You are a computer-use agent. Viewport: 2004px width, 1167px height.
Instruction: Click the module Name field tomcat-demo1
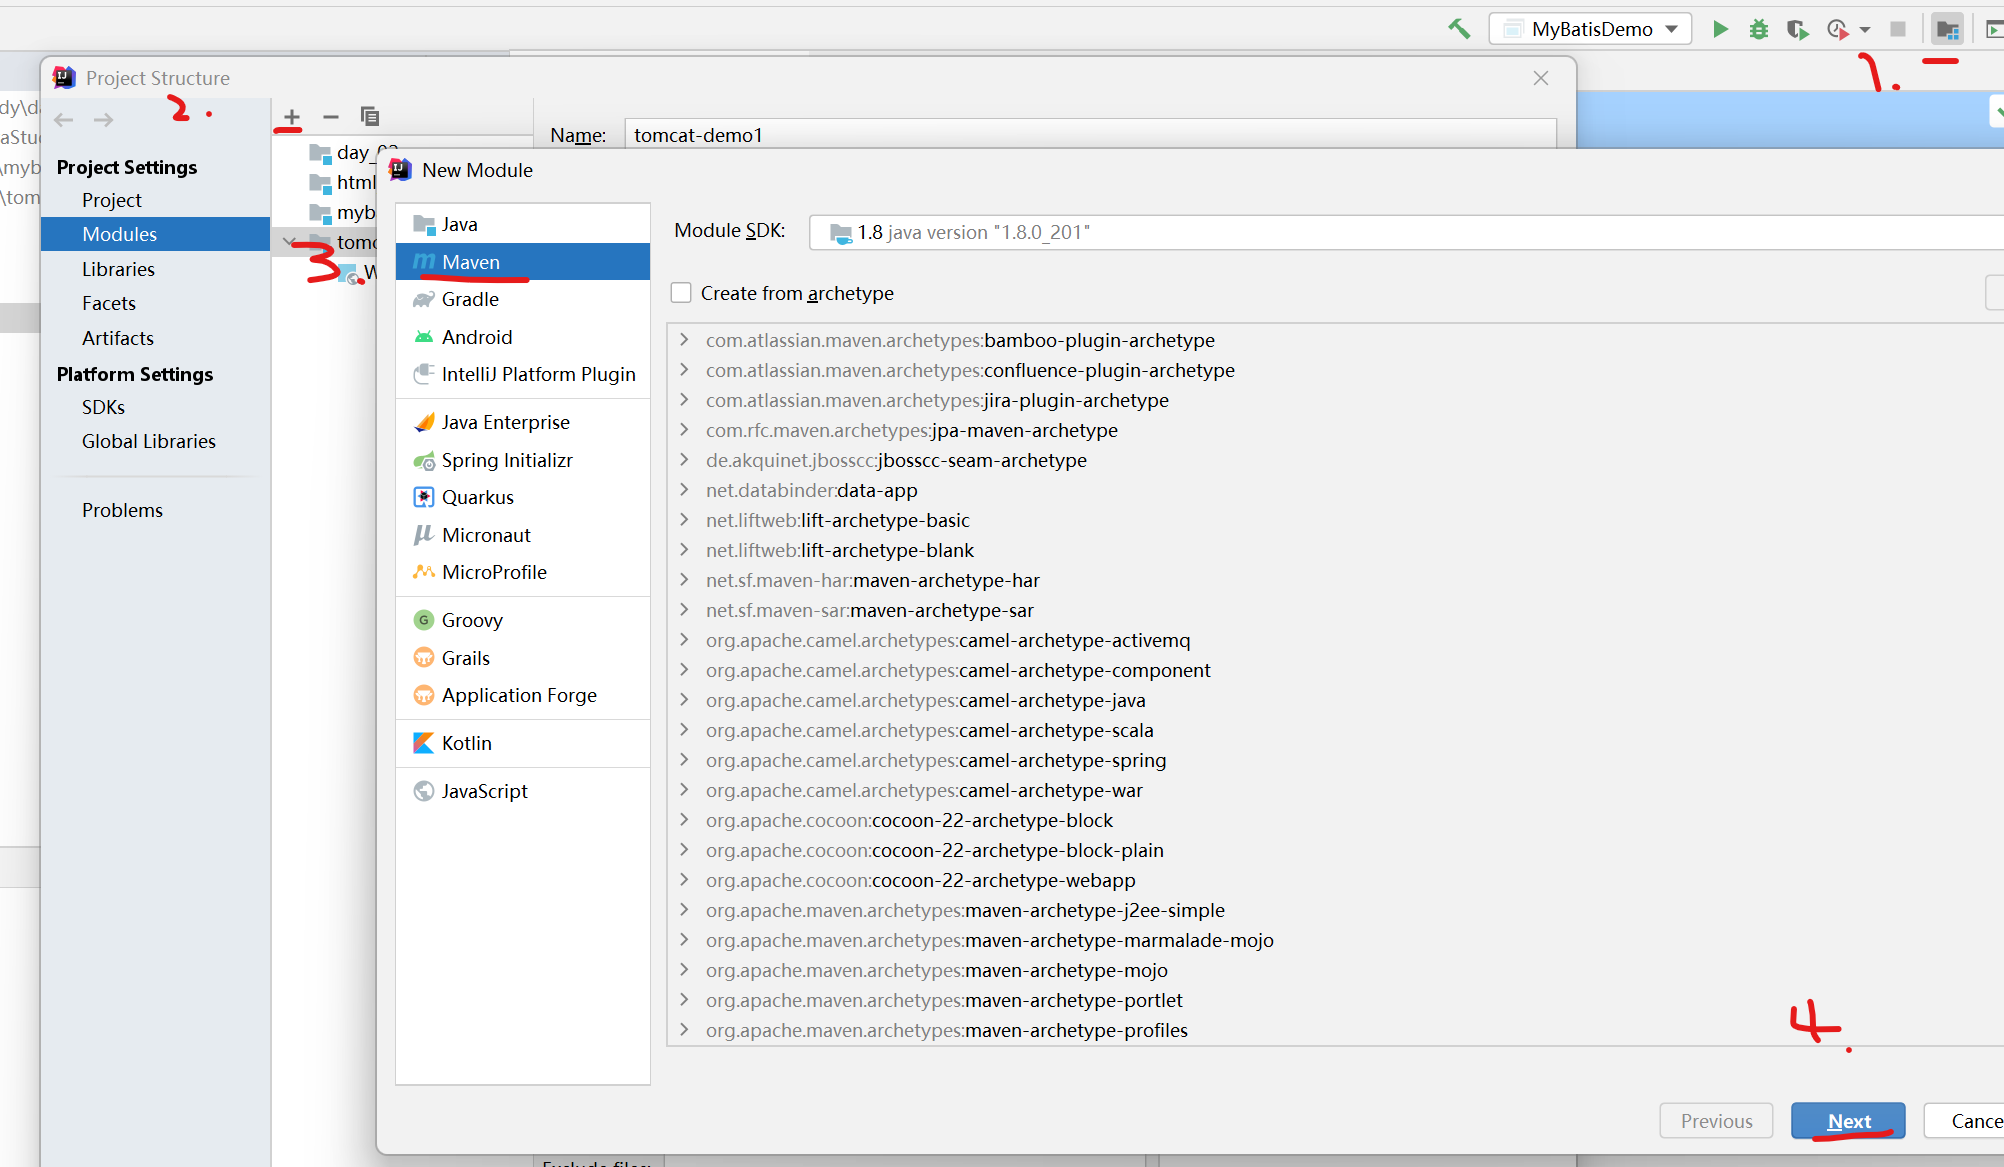point(1090,135)
